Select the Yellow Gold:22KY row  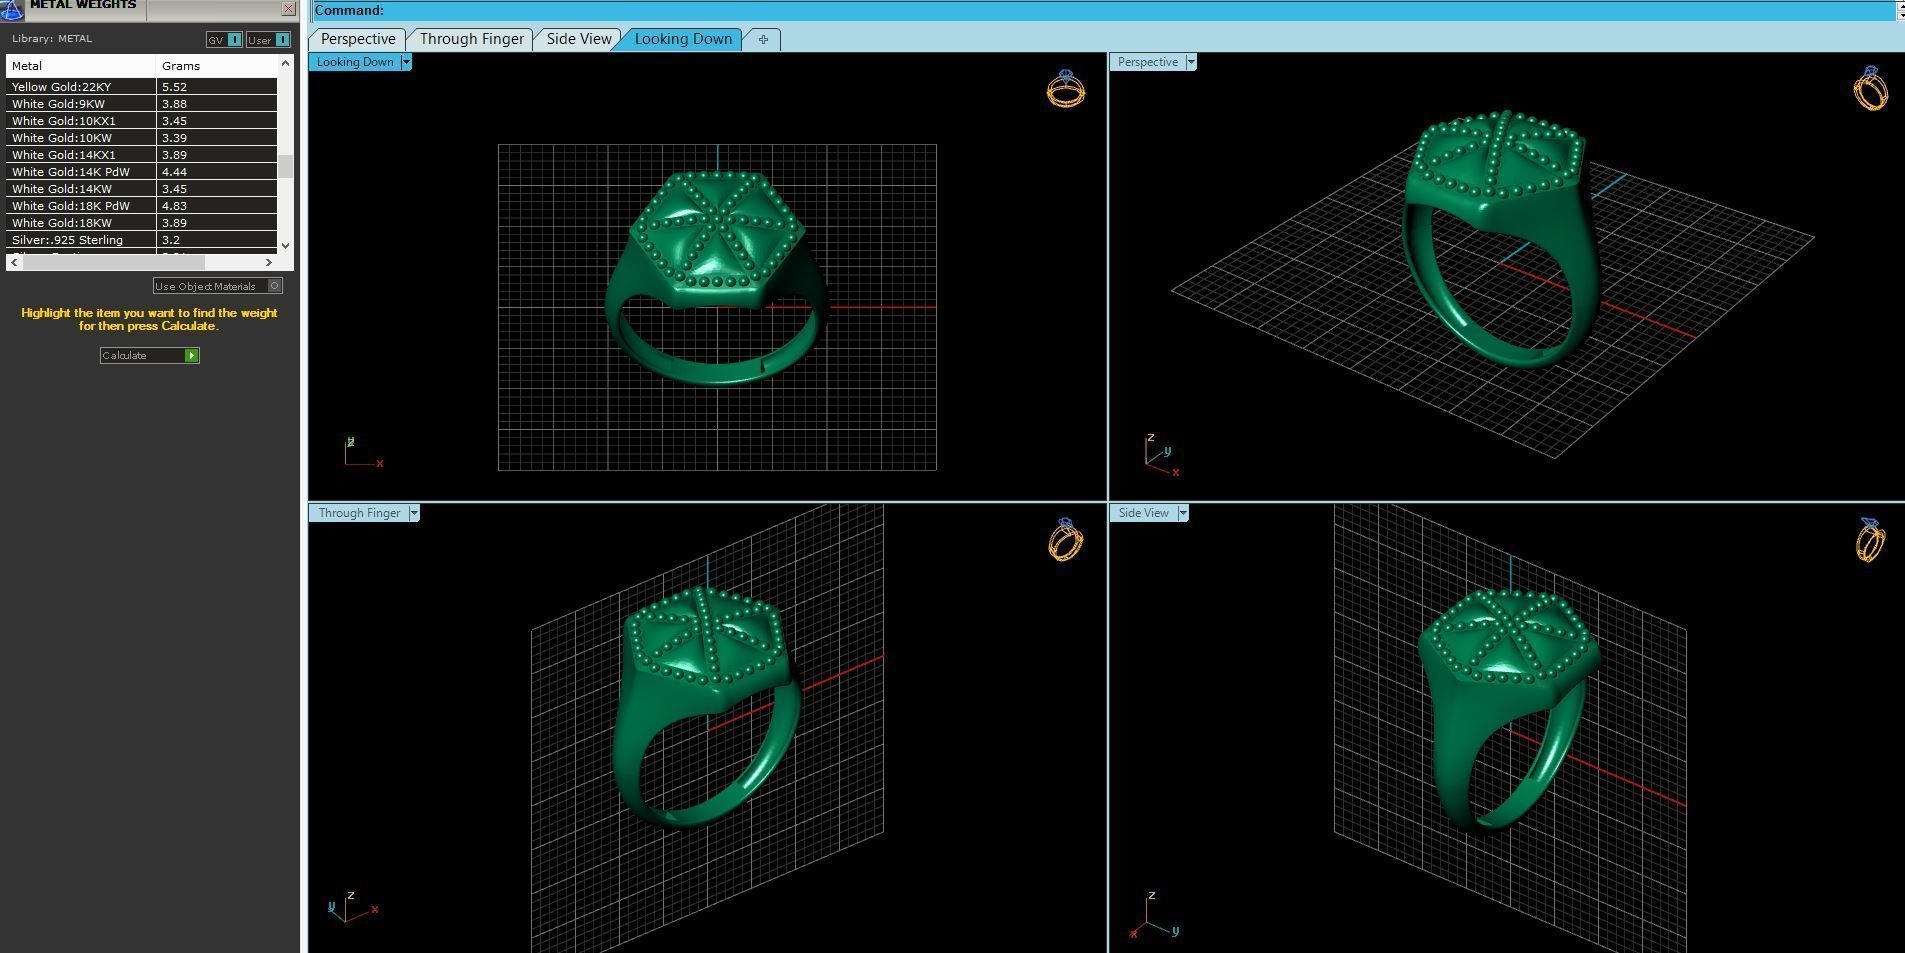(141, 87)
